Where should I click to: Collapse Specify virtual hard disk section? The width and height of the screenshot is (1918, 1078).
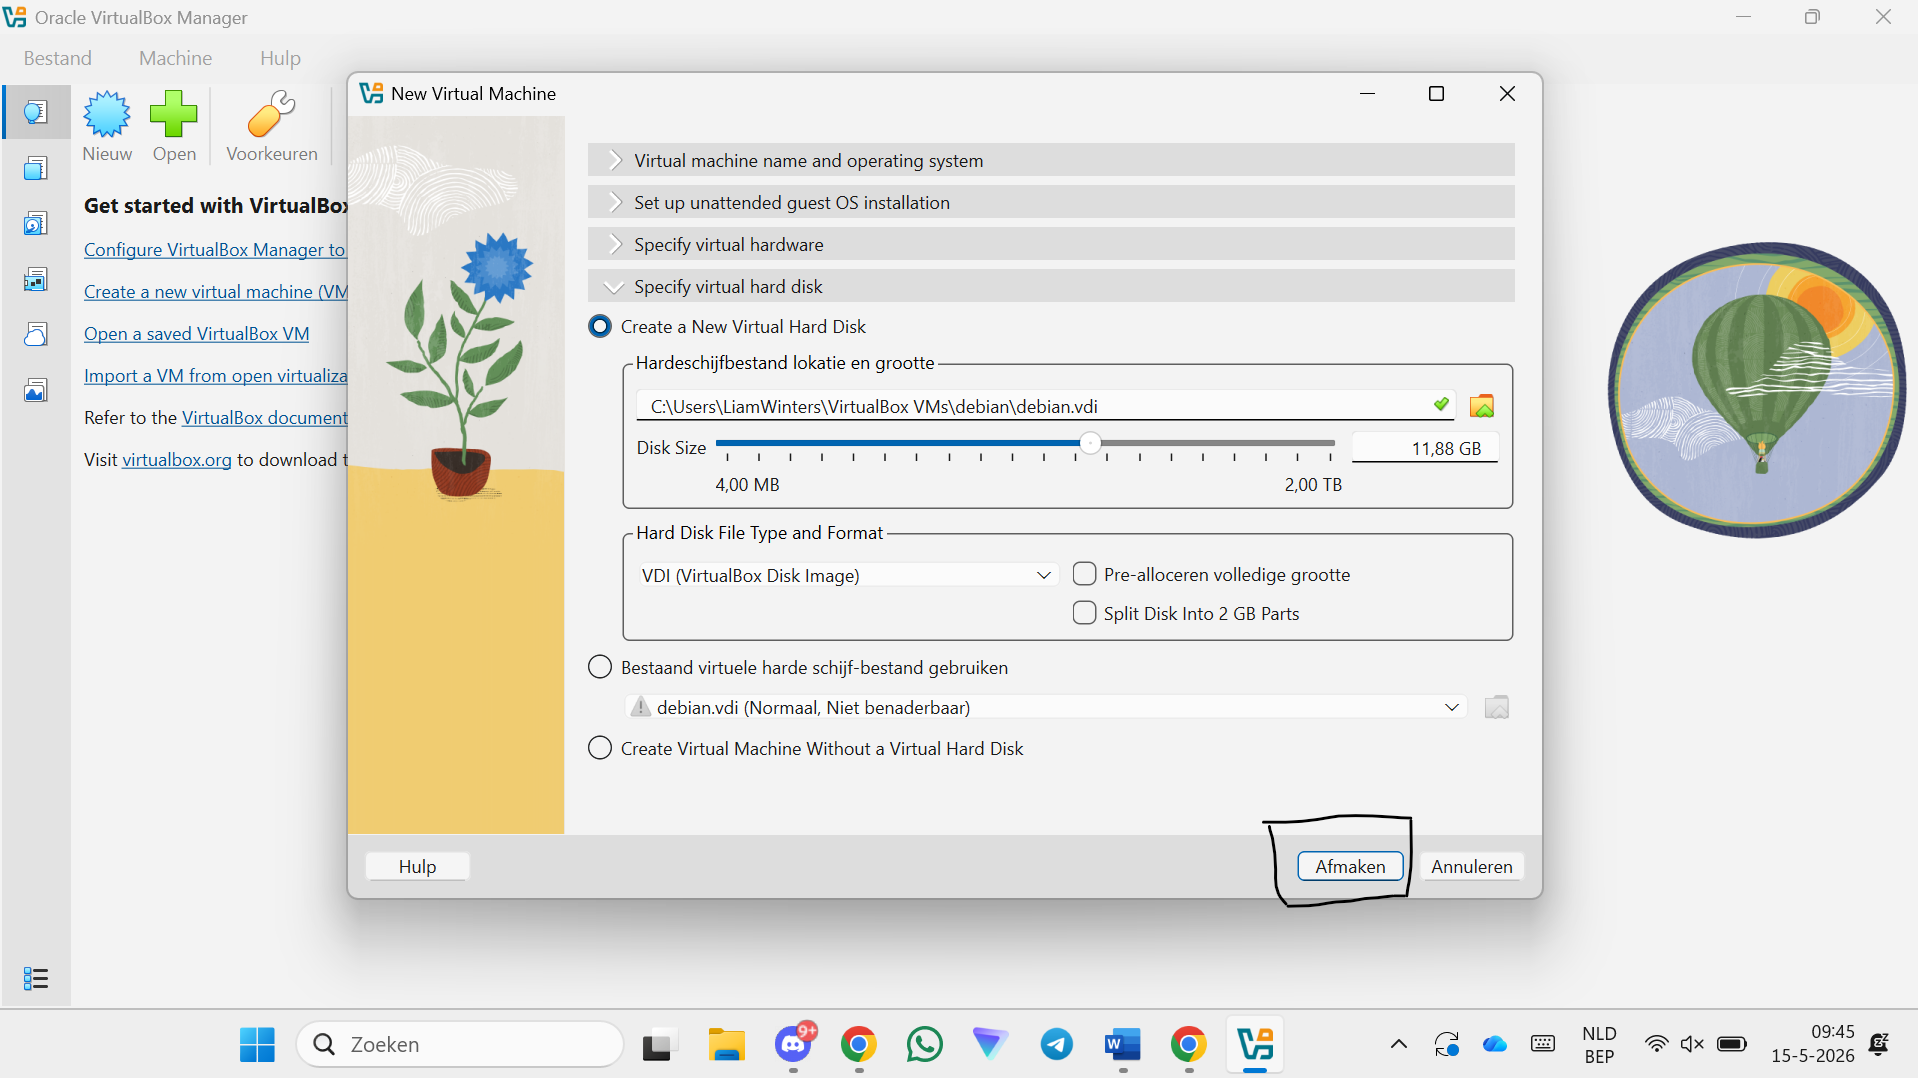point(1051,286)
